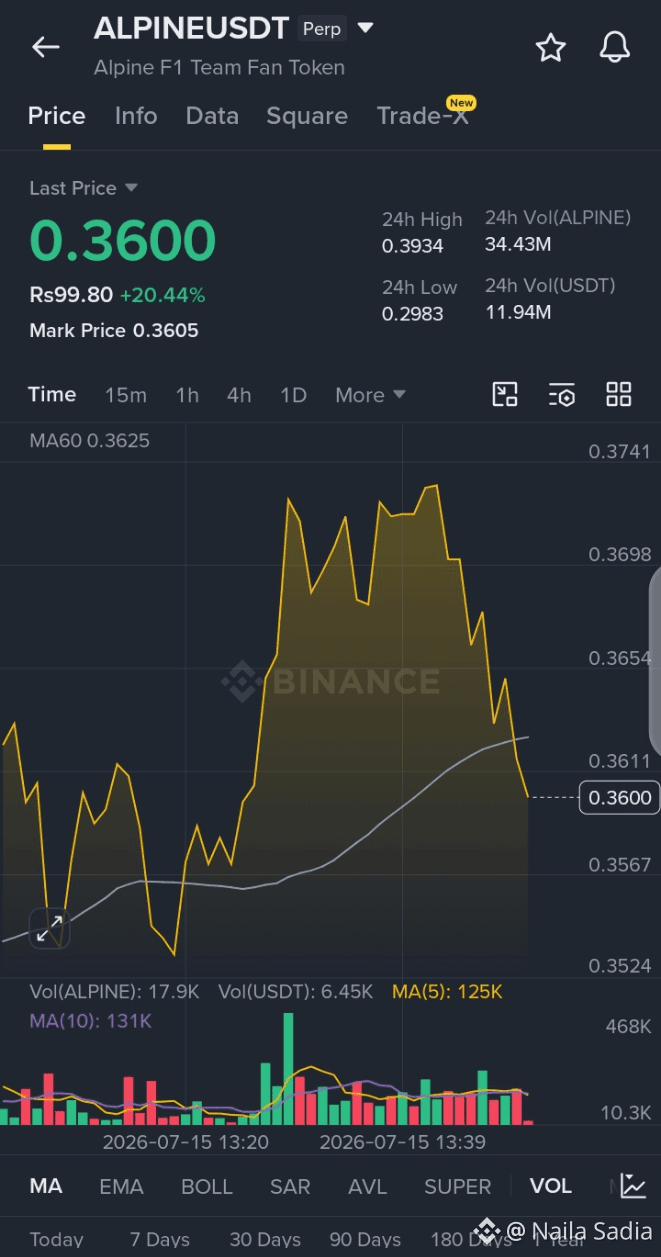Toggle the EMA indicator
This screenshot has width=661, height=1257.
tap(121, 1187)
